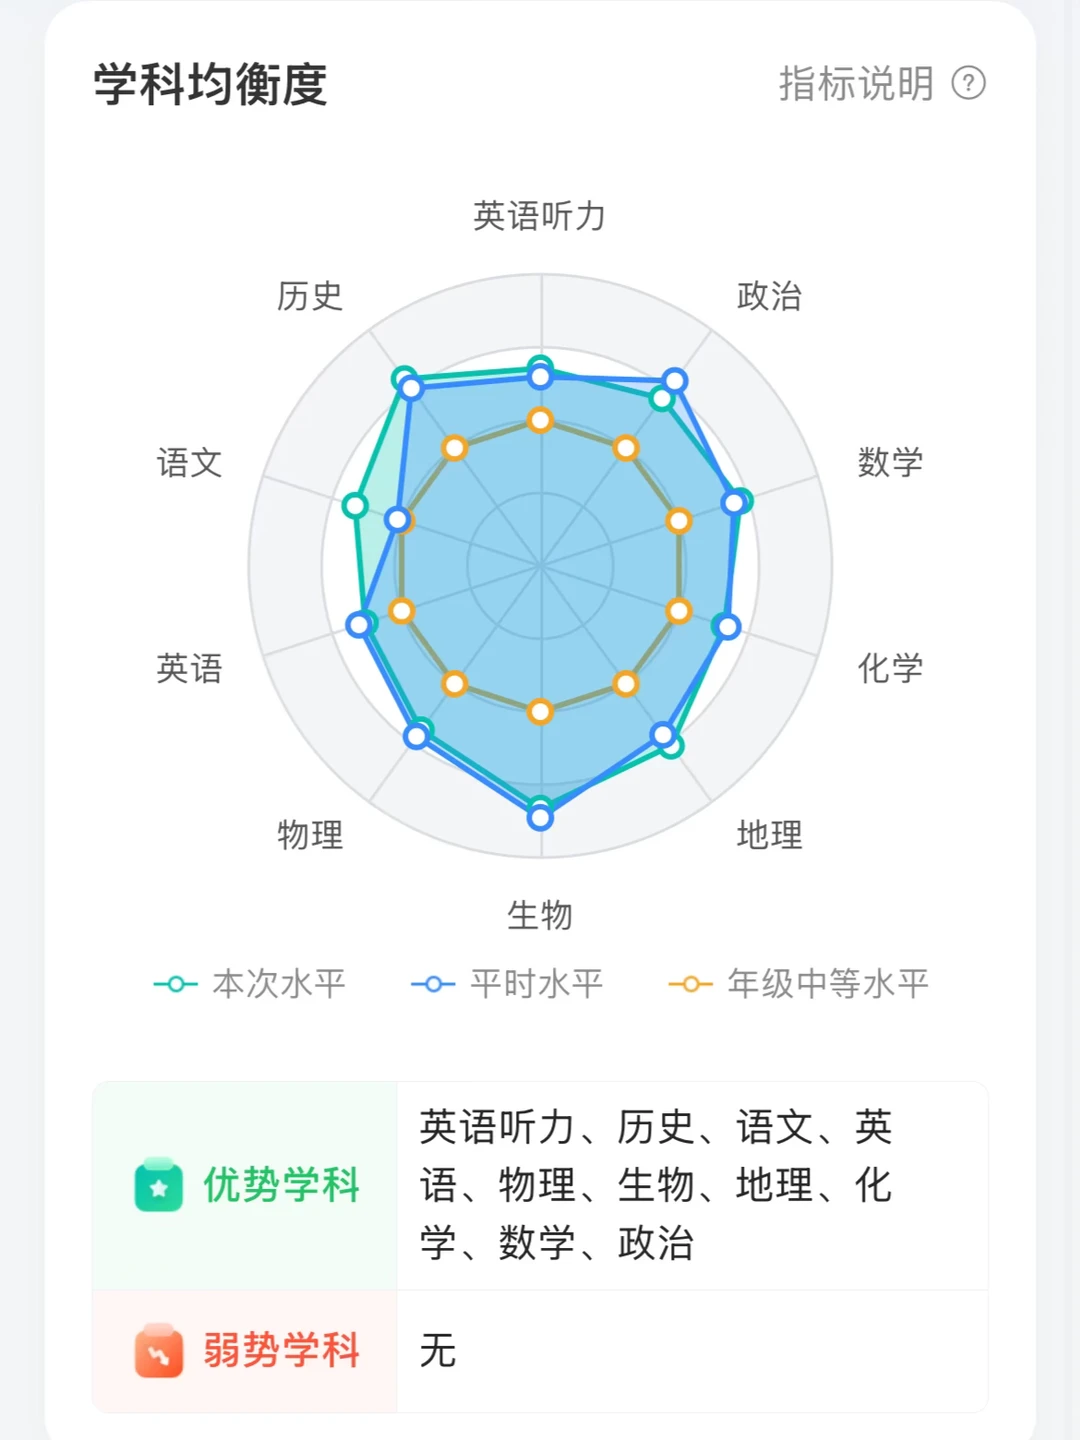This screenshot has height=1440, width=1080.
Task: Click the green data point on 语文 axis
Action: (355, 505)
